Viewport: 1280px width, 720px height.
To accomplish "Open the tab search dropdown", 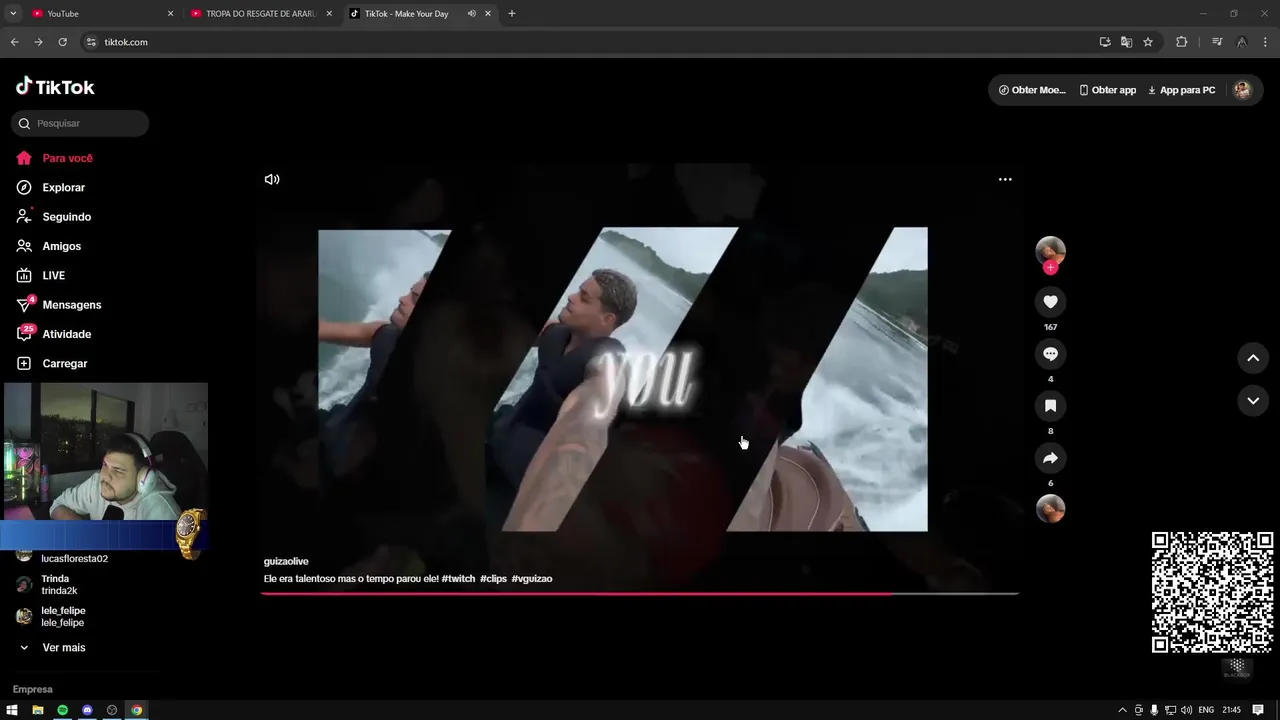I will (13, 13).
